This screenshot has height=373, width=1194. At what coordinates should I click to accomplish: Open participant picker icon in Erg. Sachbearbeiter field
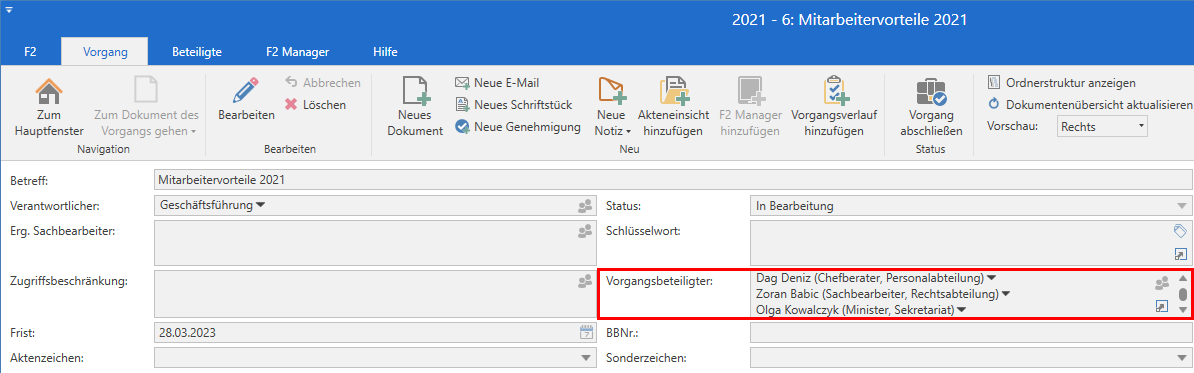click(x=585, y=231)
